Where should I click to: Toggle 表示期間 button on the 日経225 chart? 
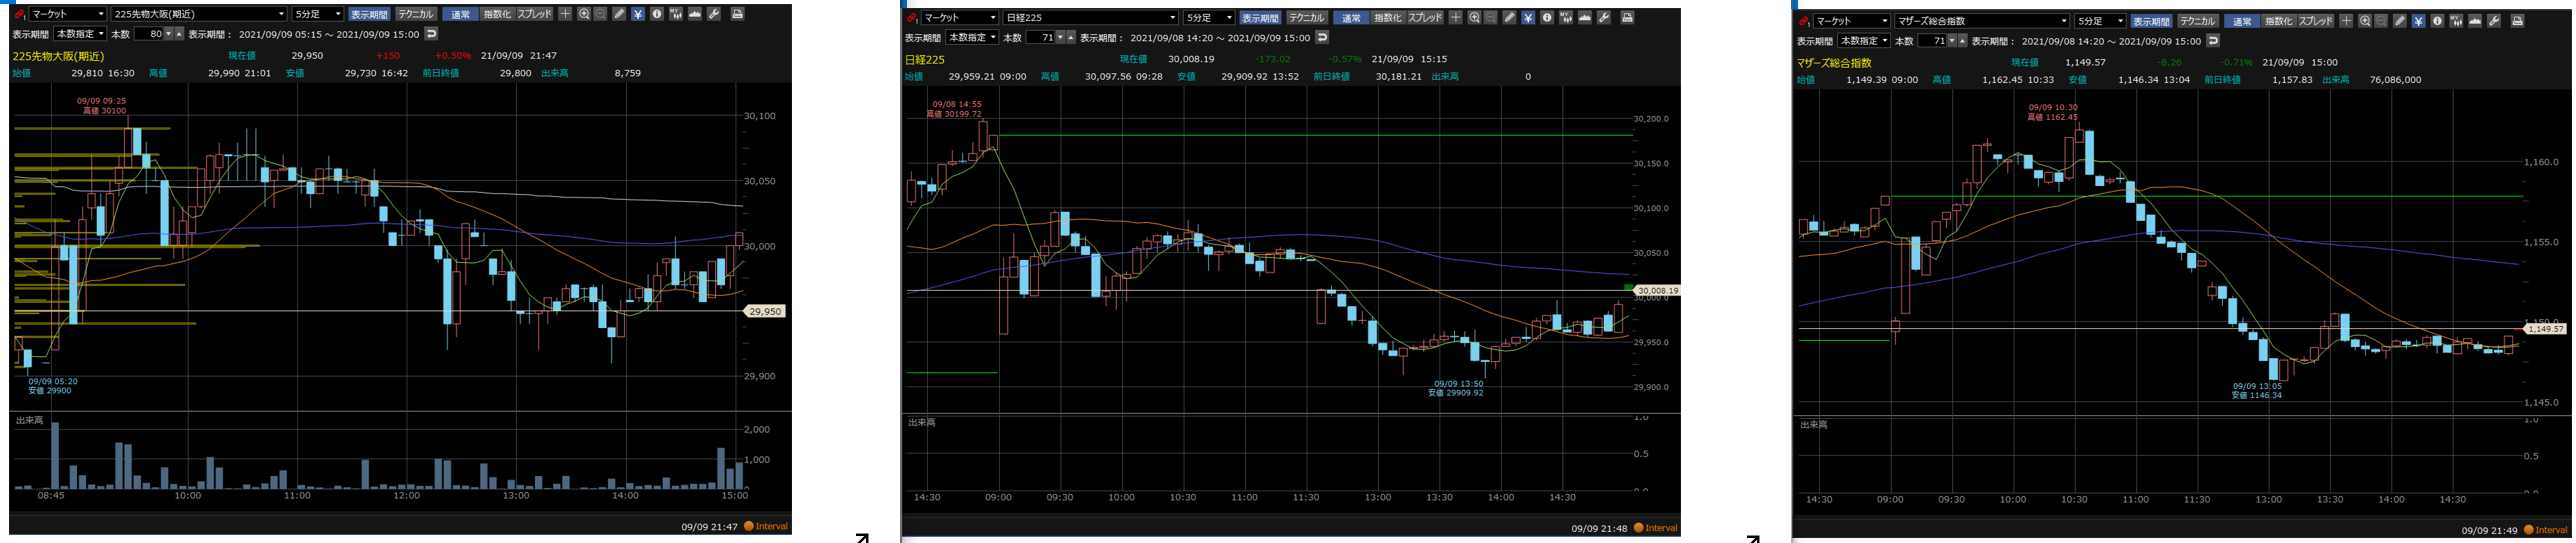pyautogui.click(x=1259, y=18)
